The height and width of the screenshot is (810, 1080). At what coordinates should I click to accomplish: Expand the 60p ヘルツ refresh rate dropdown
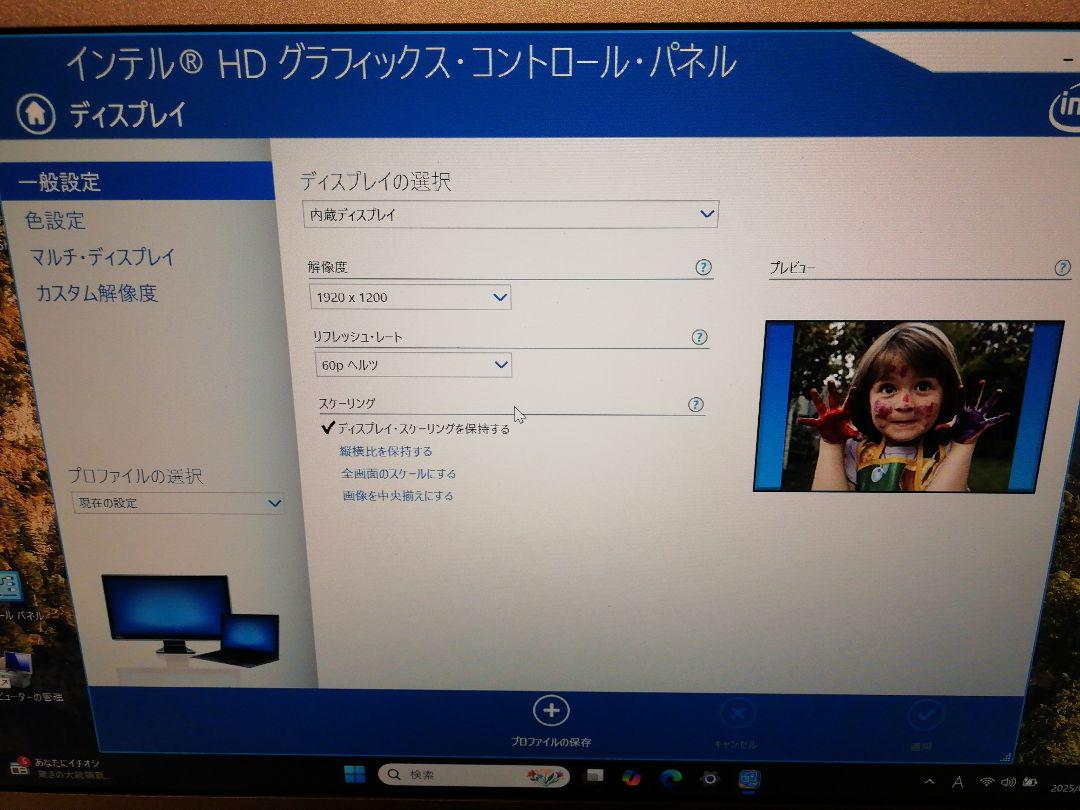coord(413,364)
